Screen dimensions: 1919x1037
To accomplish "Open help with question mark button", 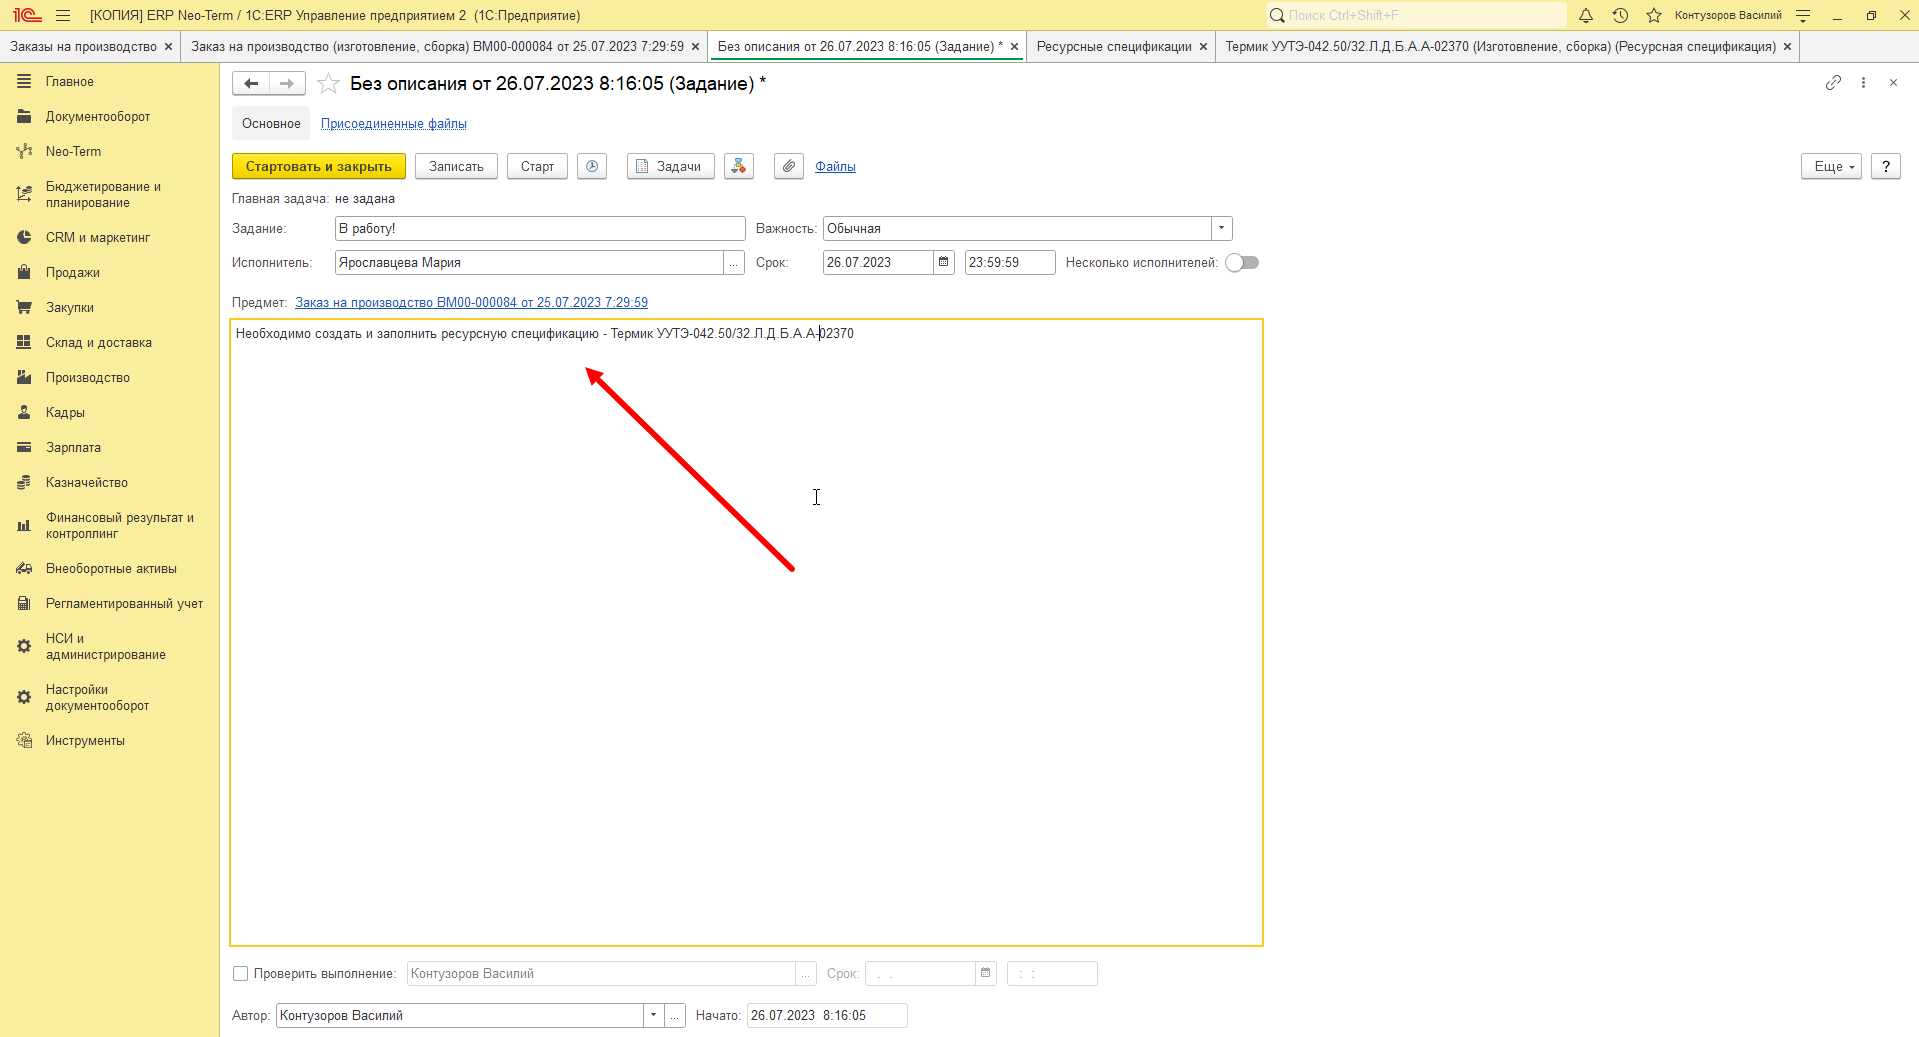I will 1886,166.
